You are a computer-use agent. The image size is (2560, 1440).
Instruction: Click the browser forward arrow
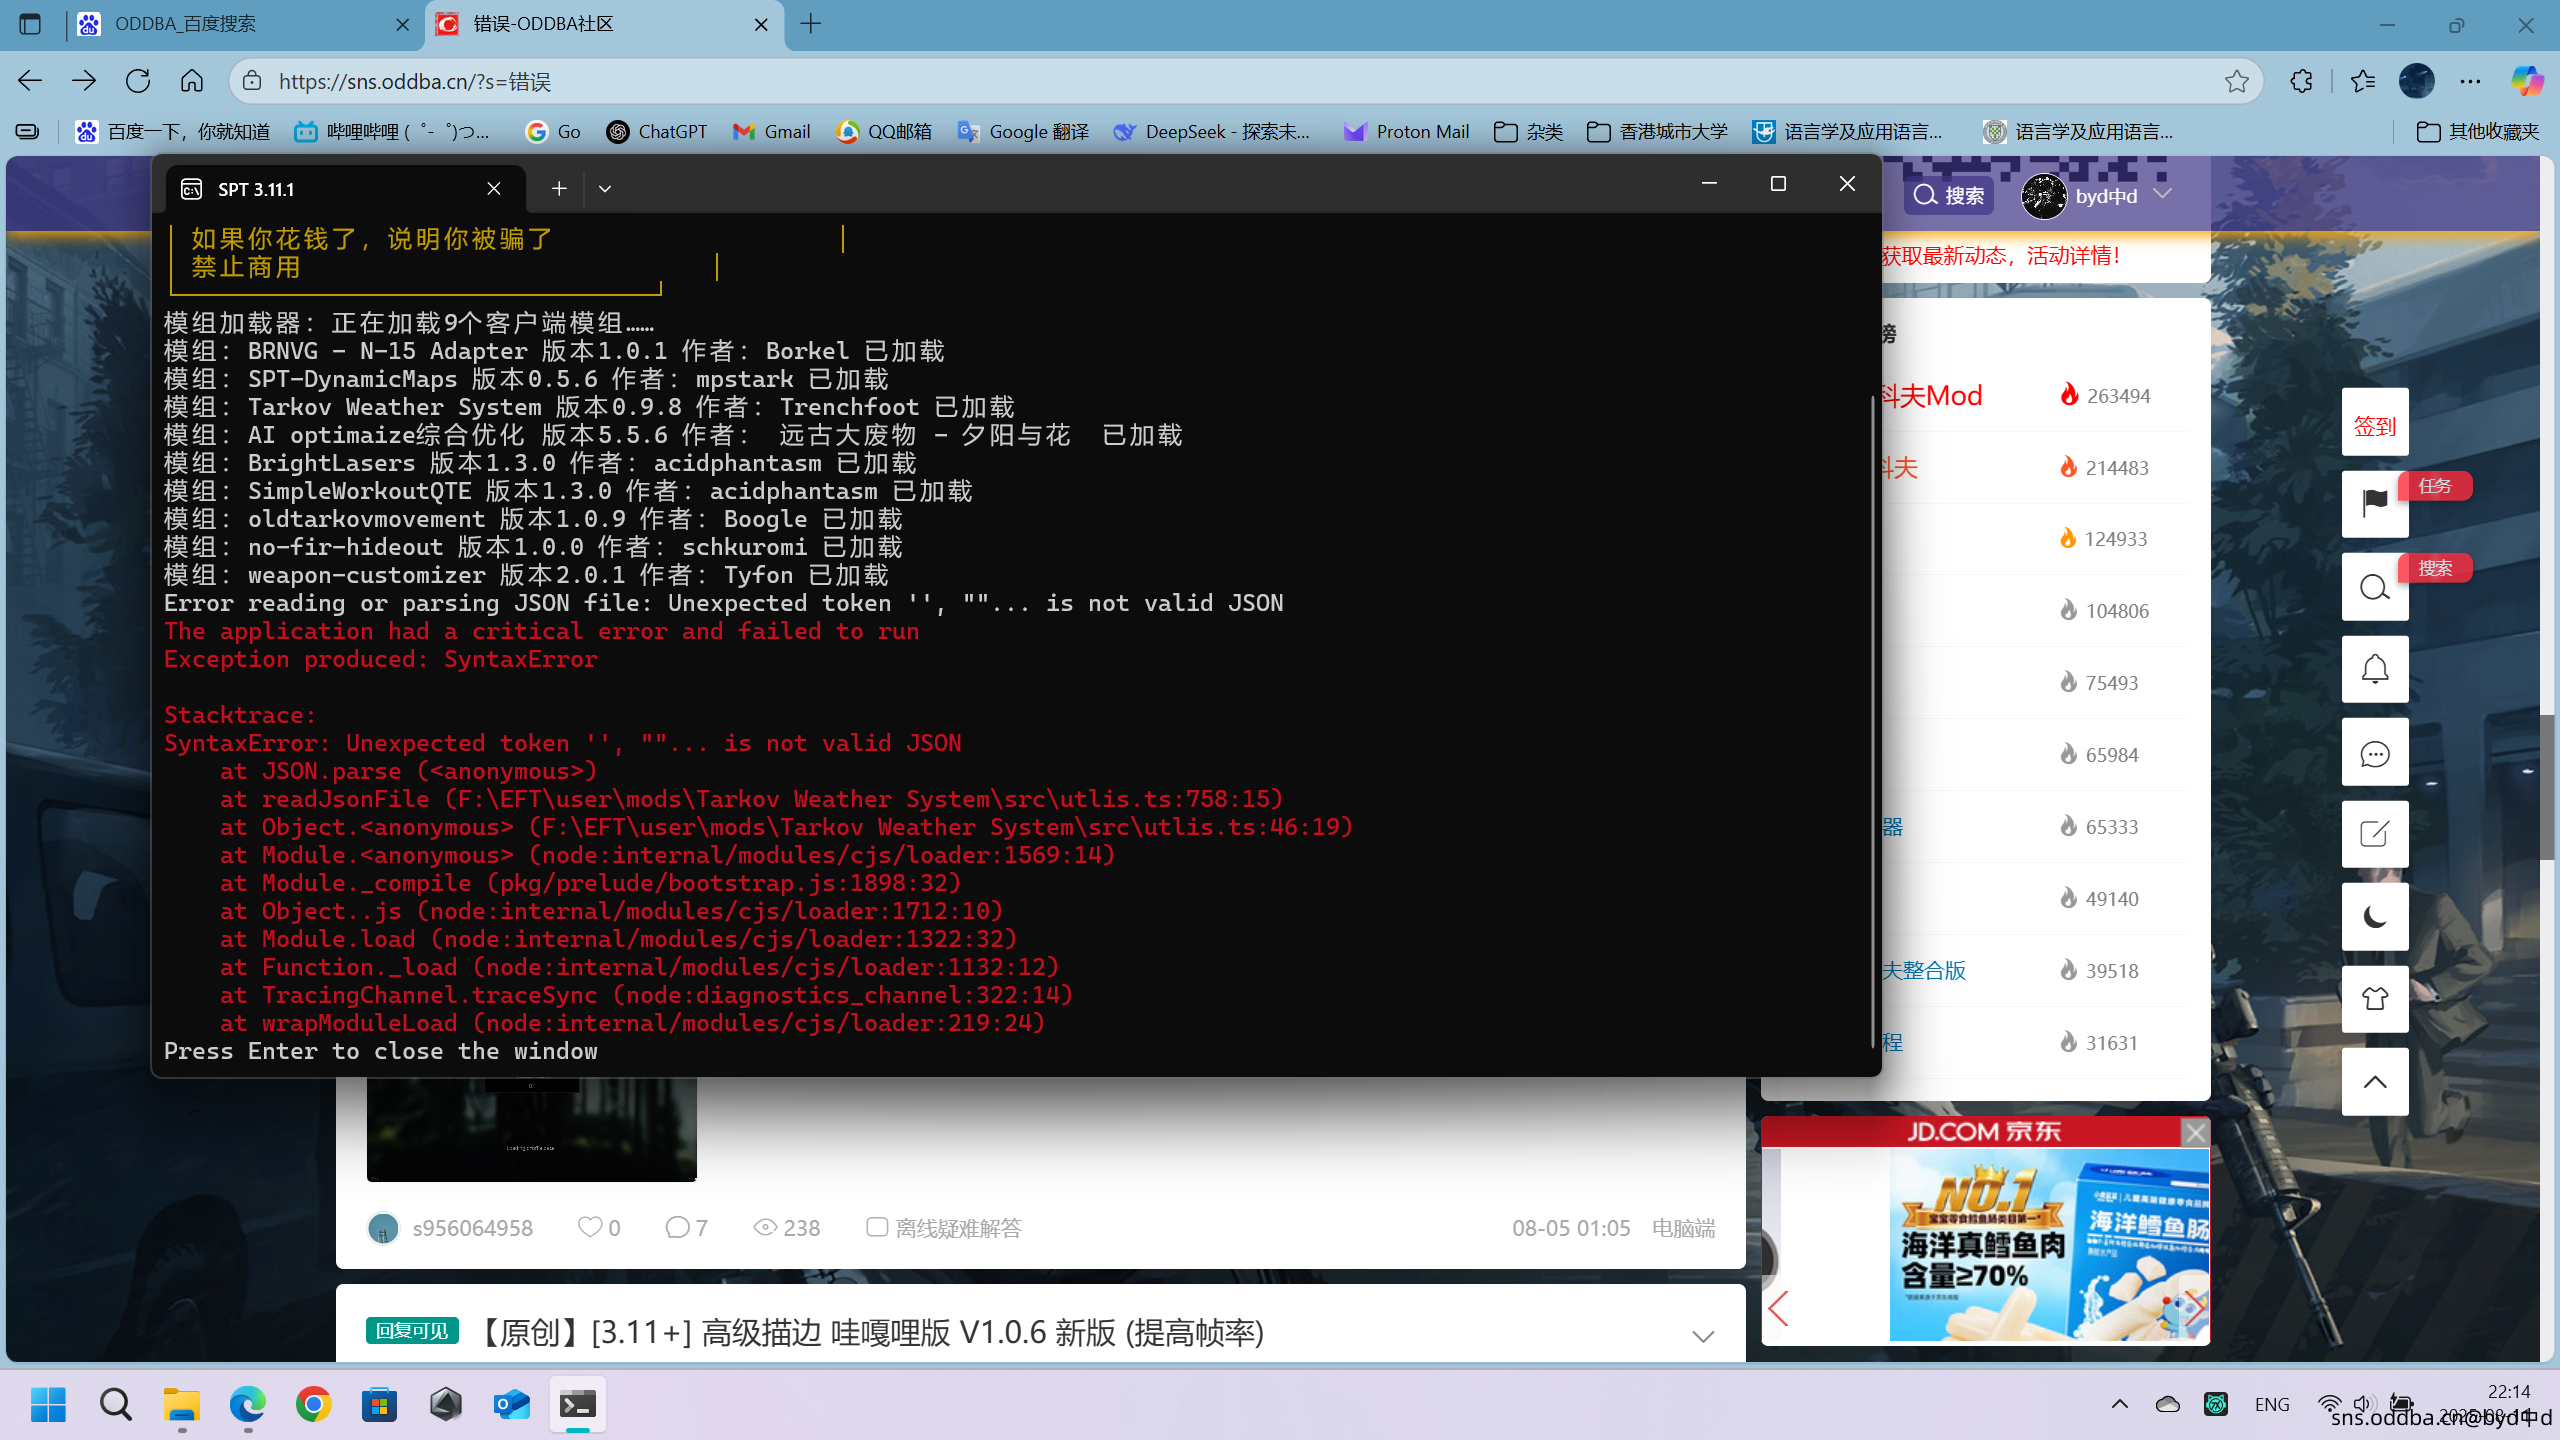coord(84,81)
